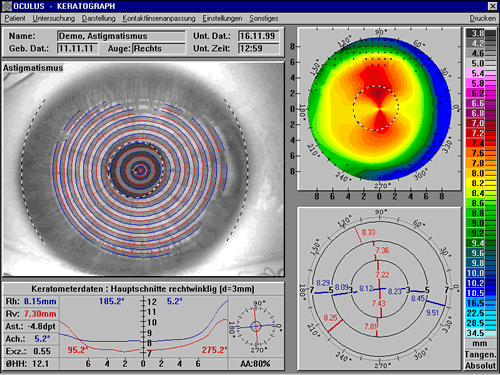Click the Geb. Dat. field 11.11.11
Screen dimensions: 500x375
click(77, 48)
